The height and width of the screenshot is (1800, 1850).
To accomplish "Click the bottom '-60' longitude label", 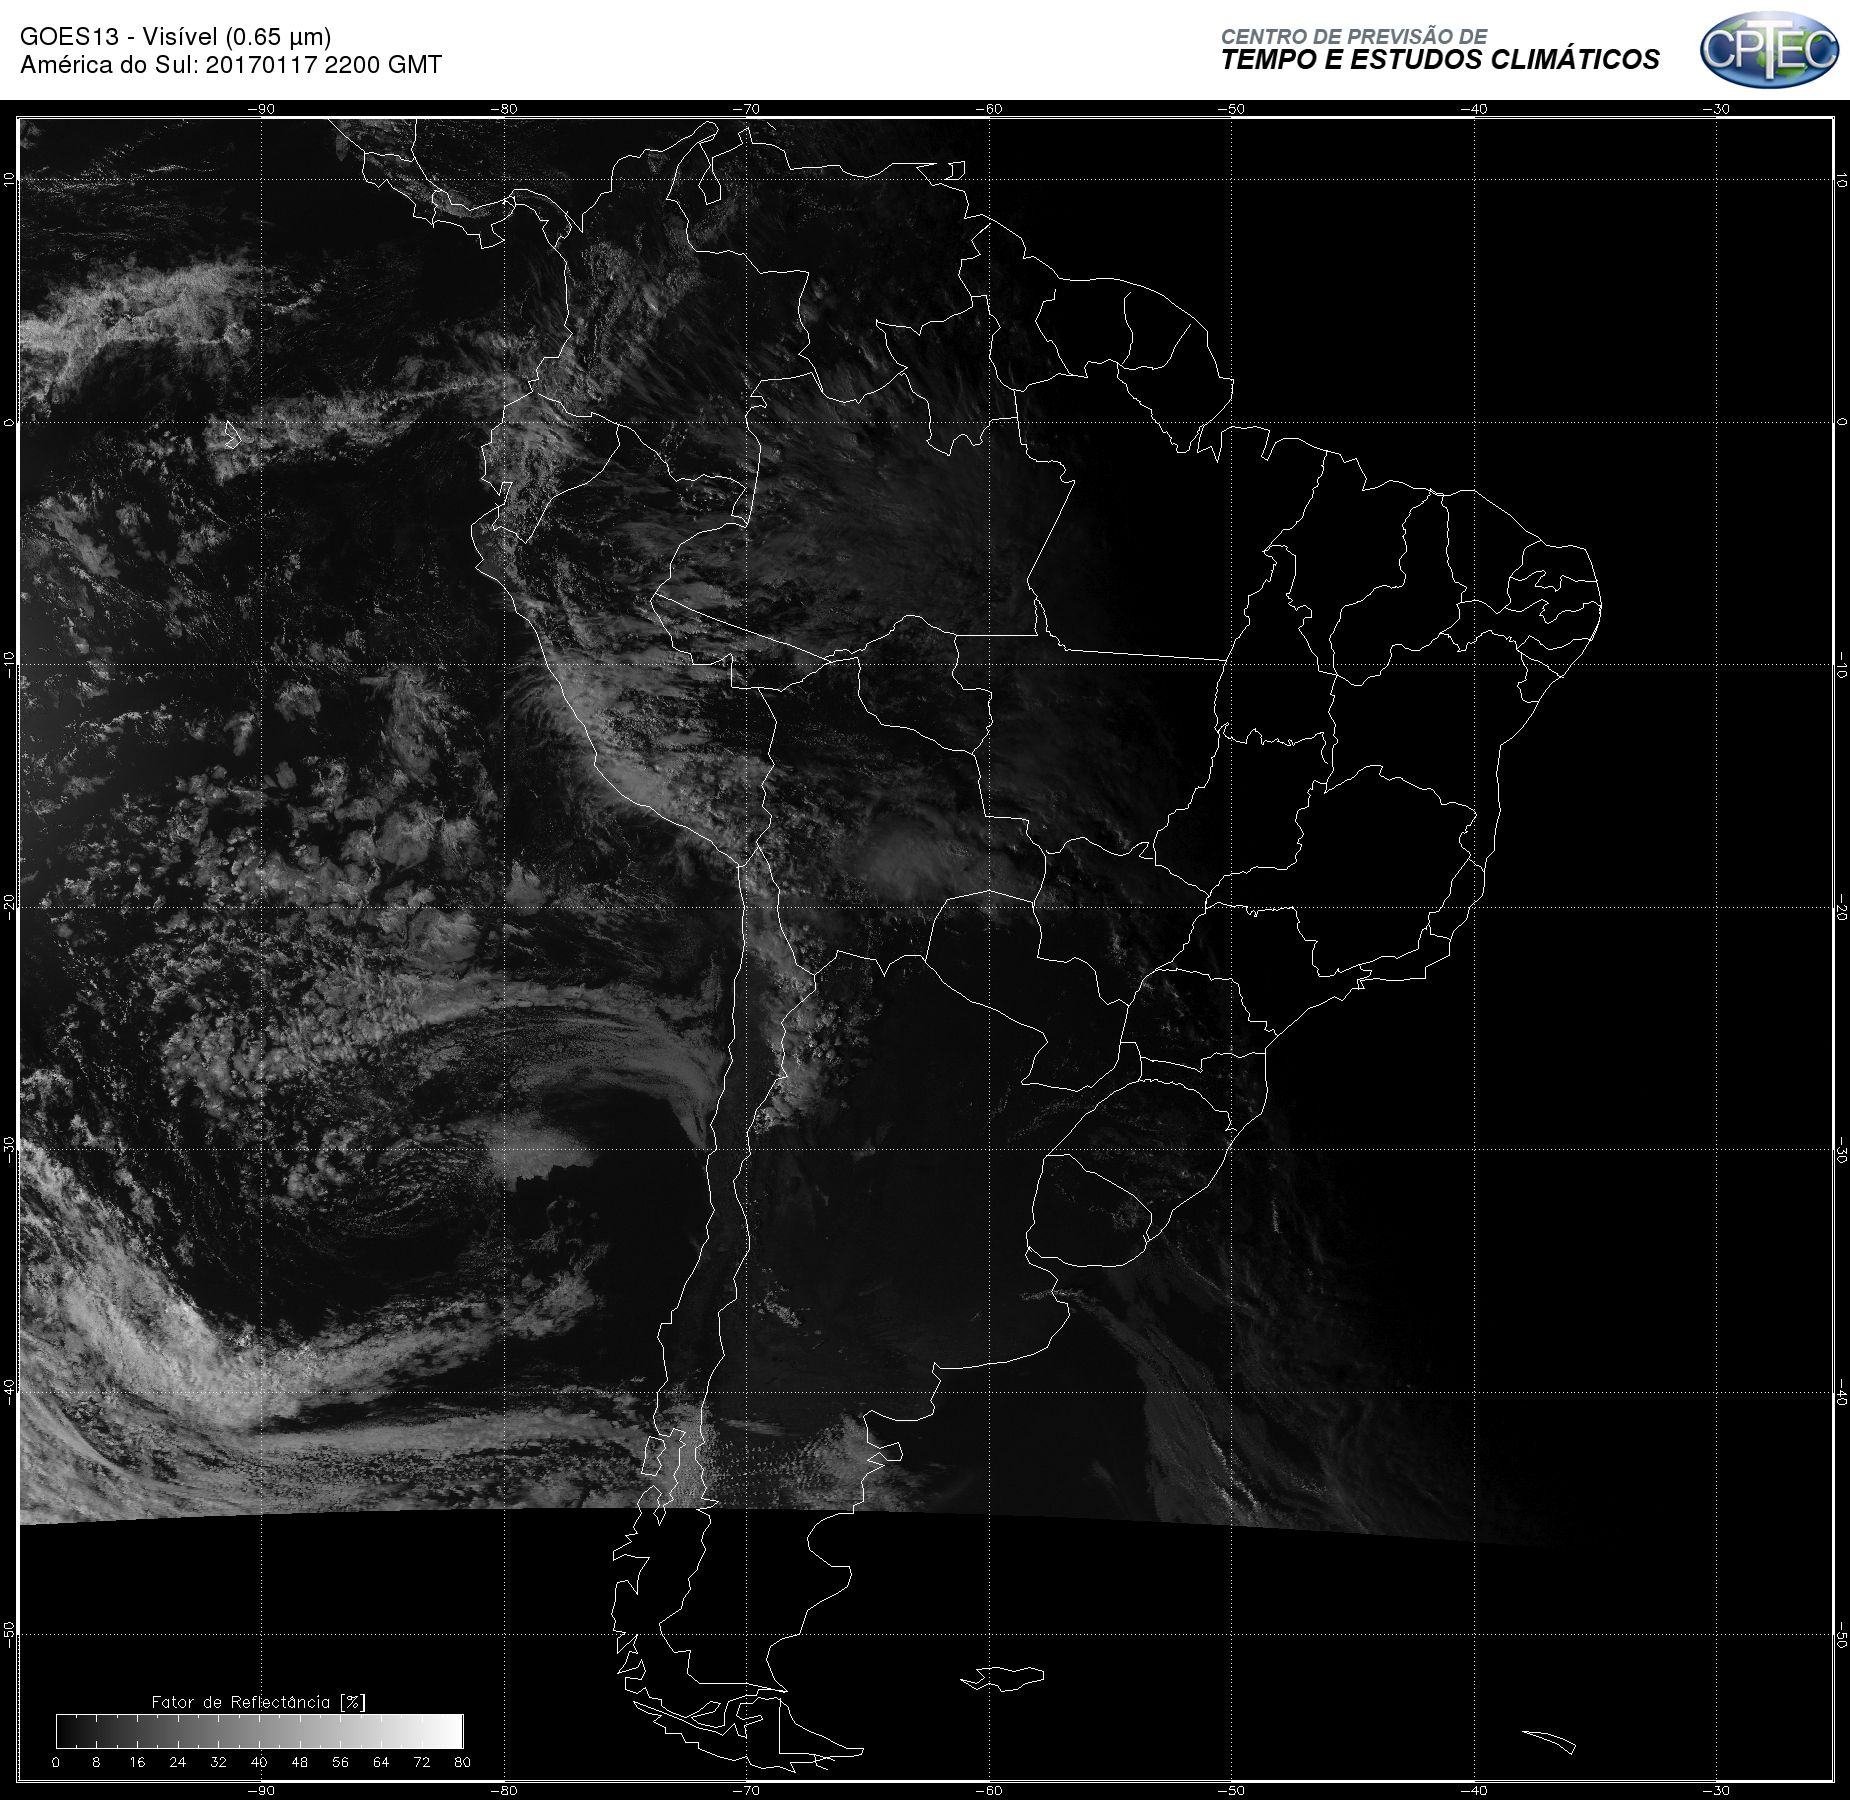I will point(989,1790).
